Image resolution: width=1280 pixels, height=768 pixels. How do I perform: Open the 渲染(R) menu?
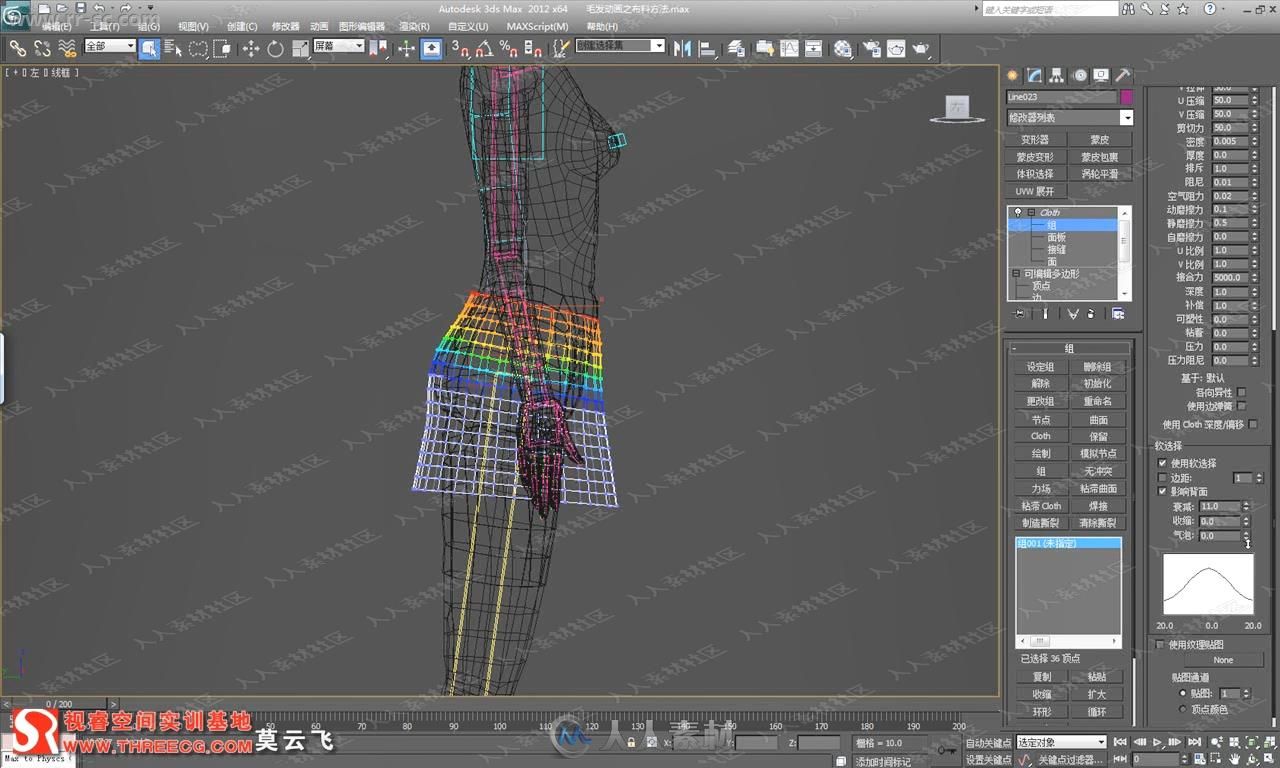pyautogui.click(x=414, y=27)
